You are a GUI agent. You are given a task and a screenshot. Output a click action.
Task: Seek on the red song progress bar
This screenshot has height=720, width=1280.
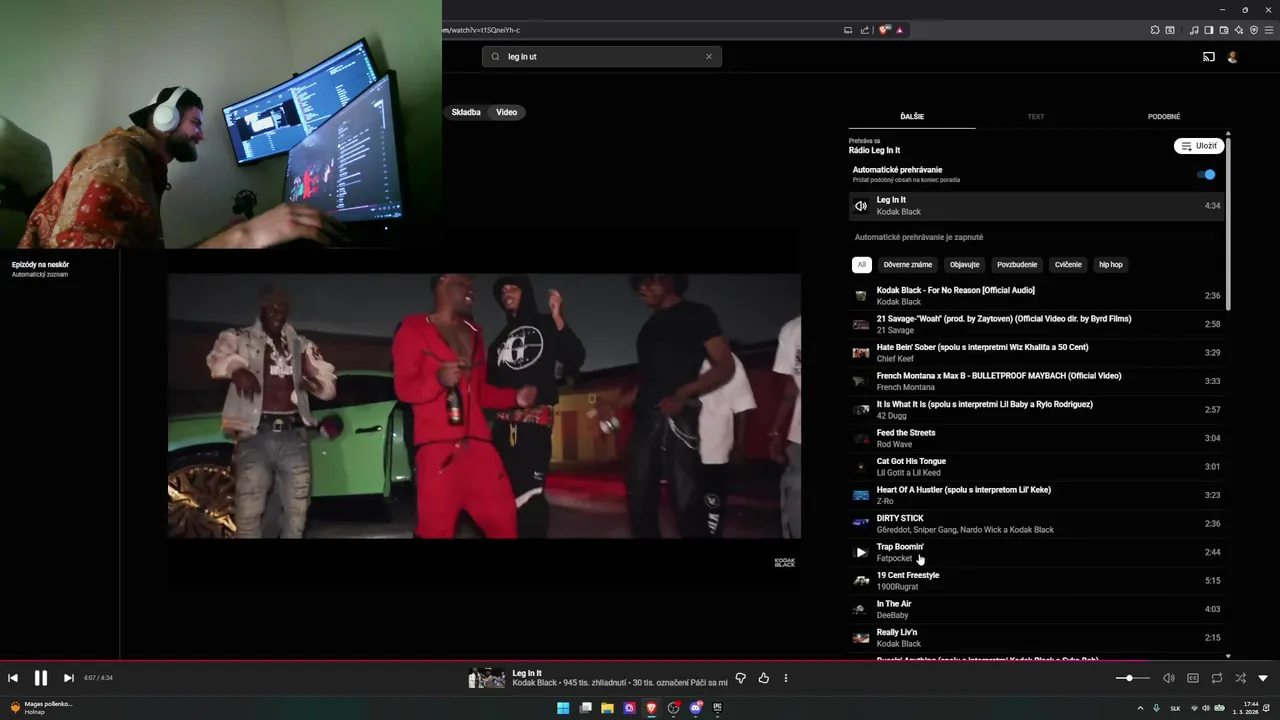640,660
